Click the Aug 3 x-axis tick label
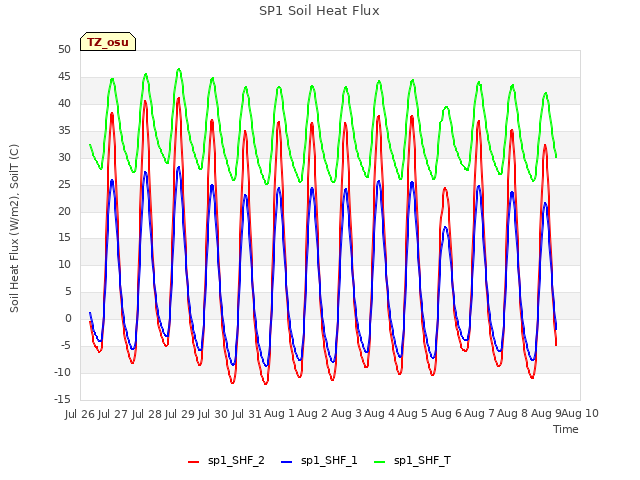This screenshot has height=480, width=640. click(346, 413)
